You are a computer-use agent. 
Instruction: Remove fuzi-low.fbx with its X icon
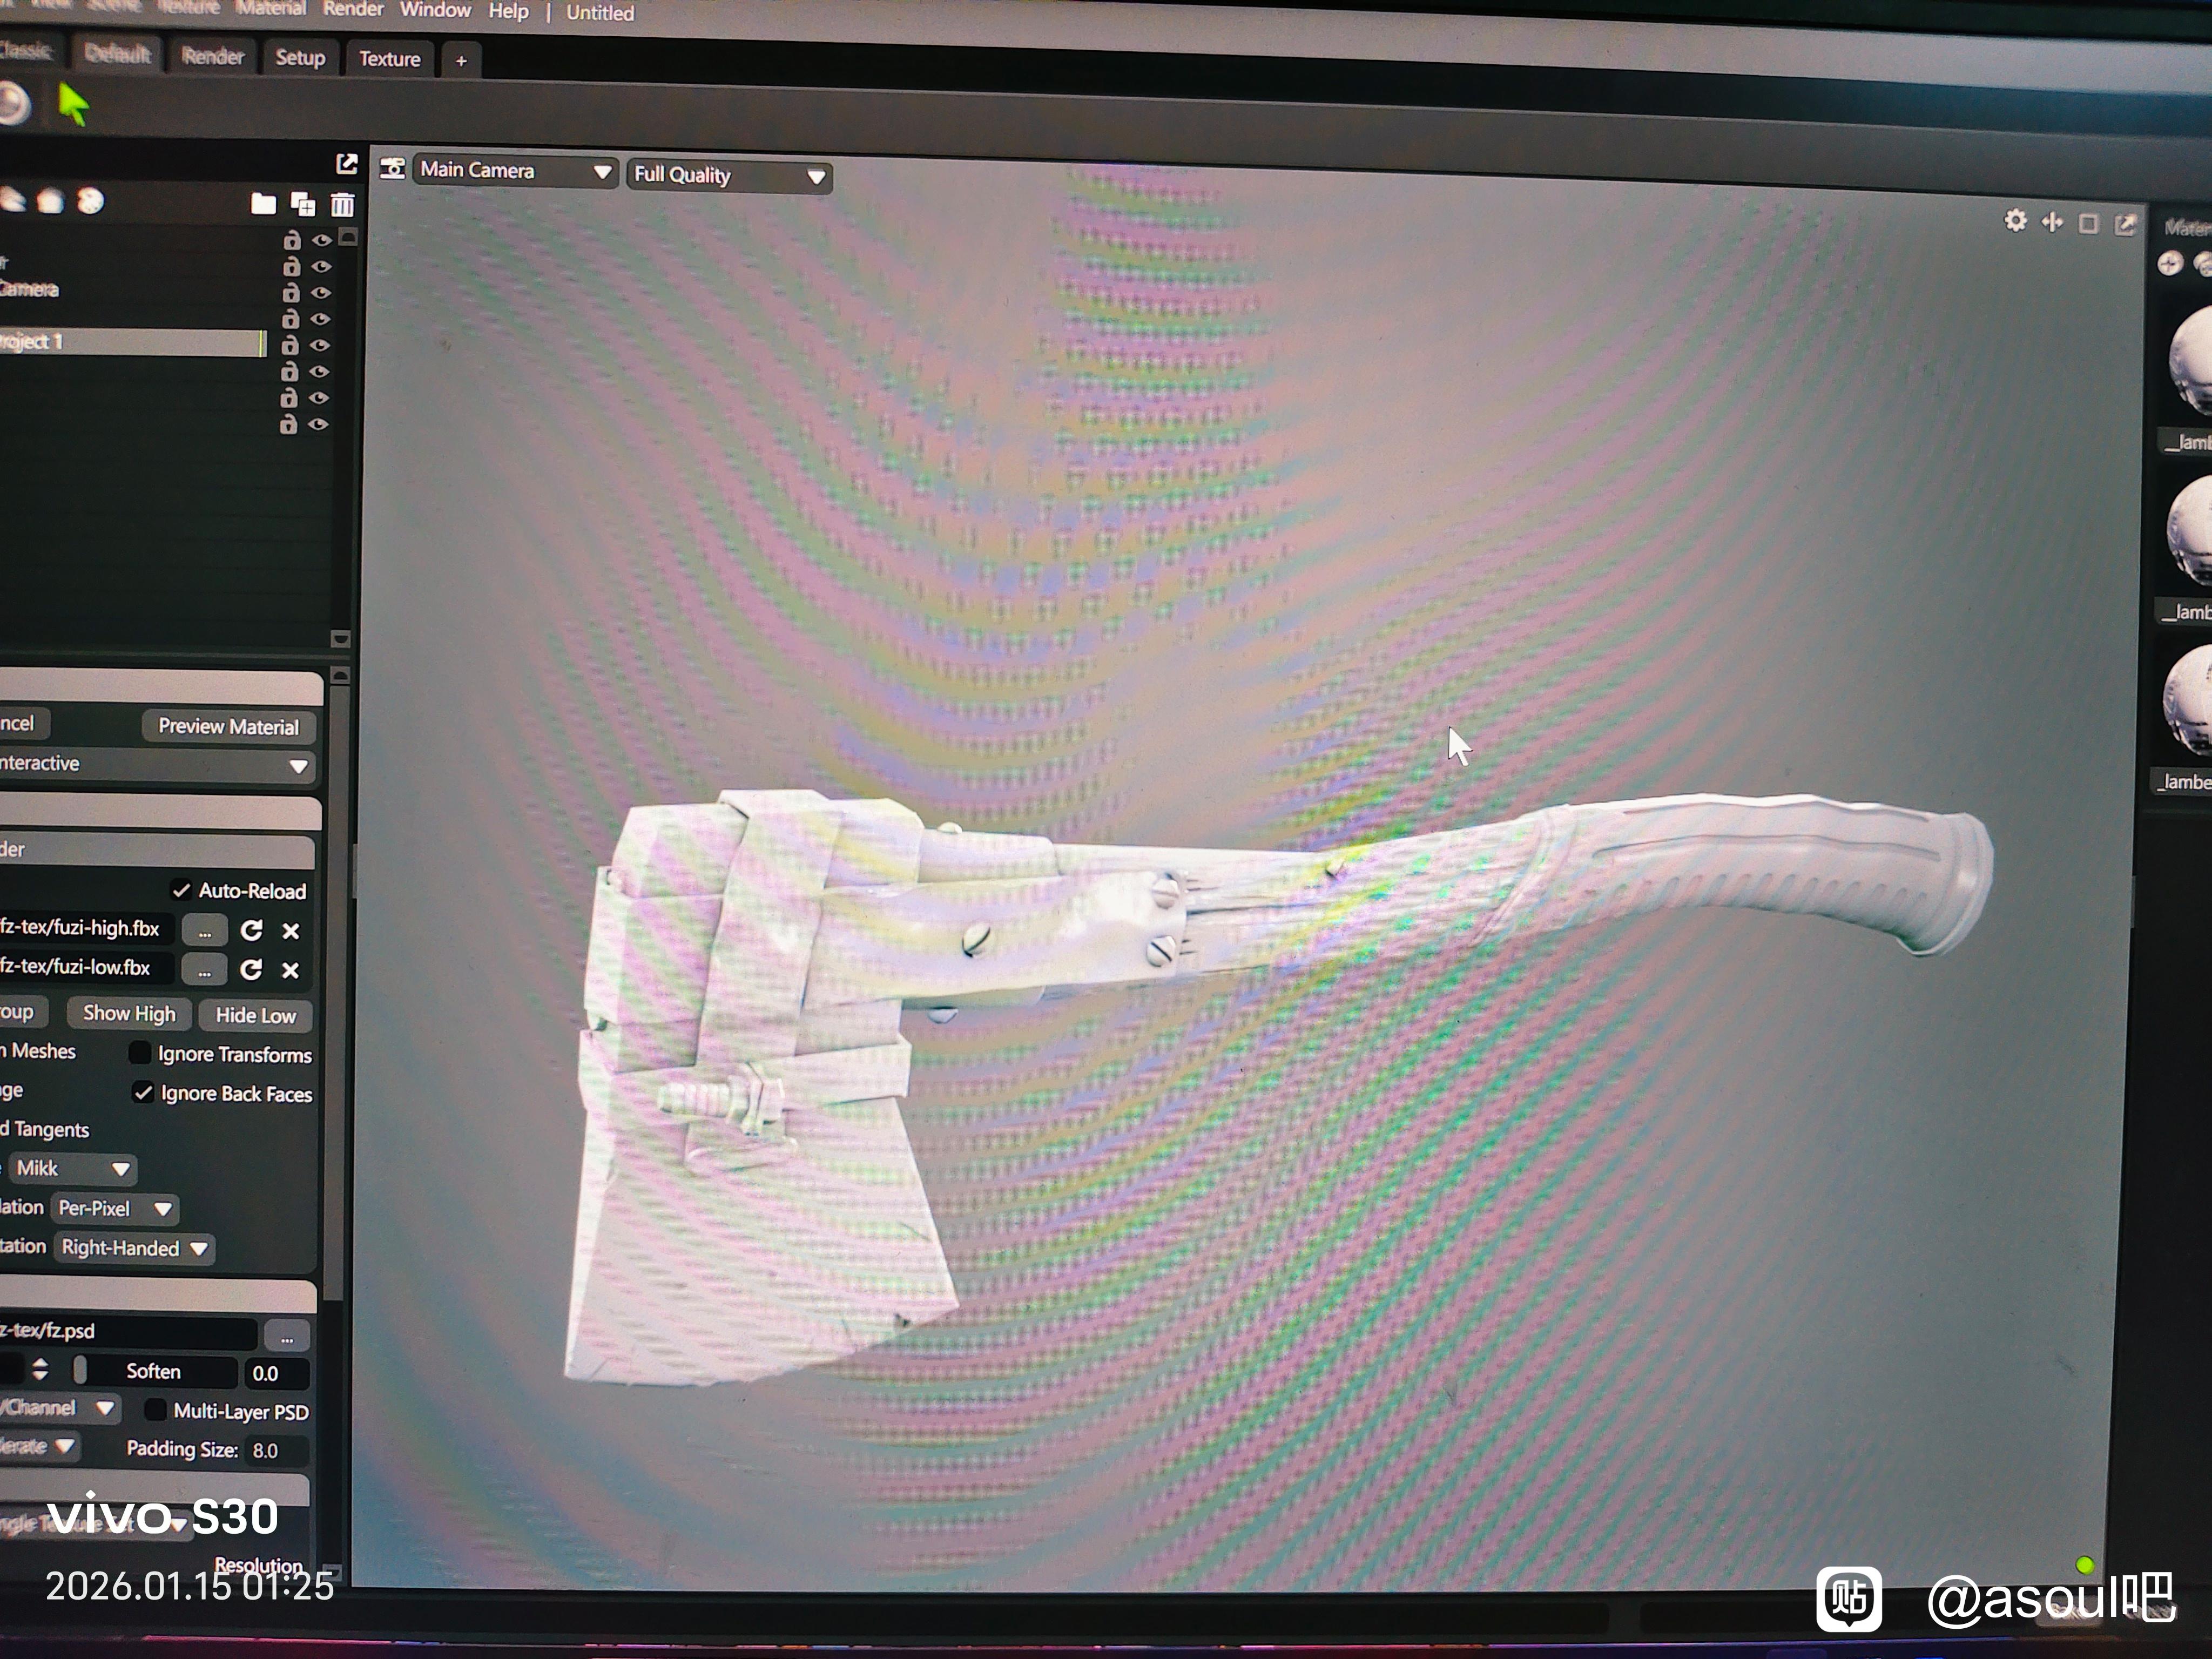290,970
